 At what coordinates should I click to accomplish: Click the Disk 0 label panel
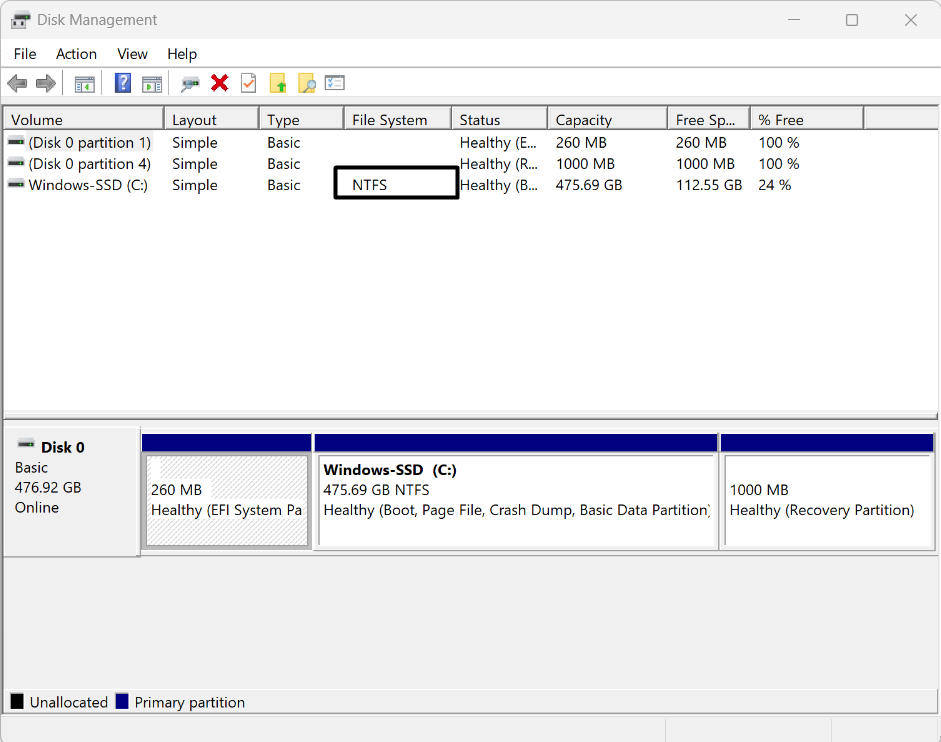71,490
